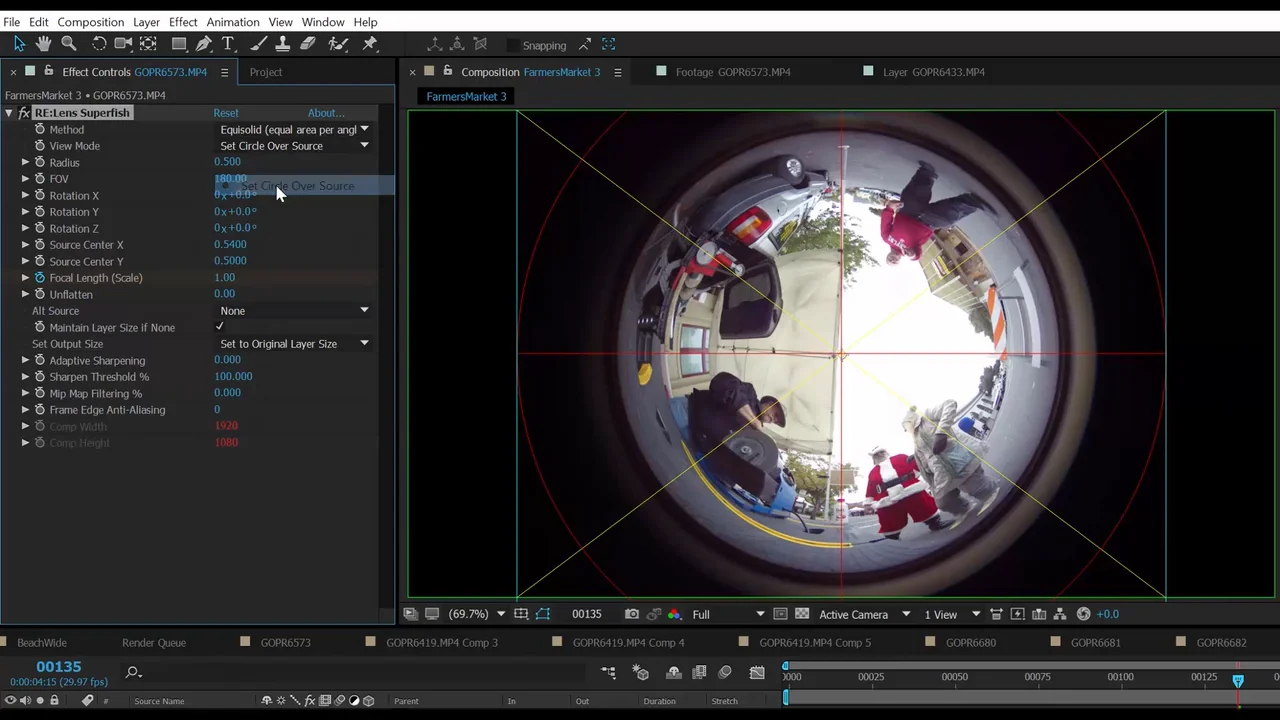
Task: Open the viewer magnification 69.7% dropdown
Action: [x=475, y=614]
